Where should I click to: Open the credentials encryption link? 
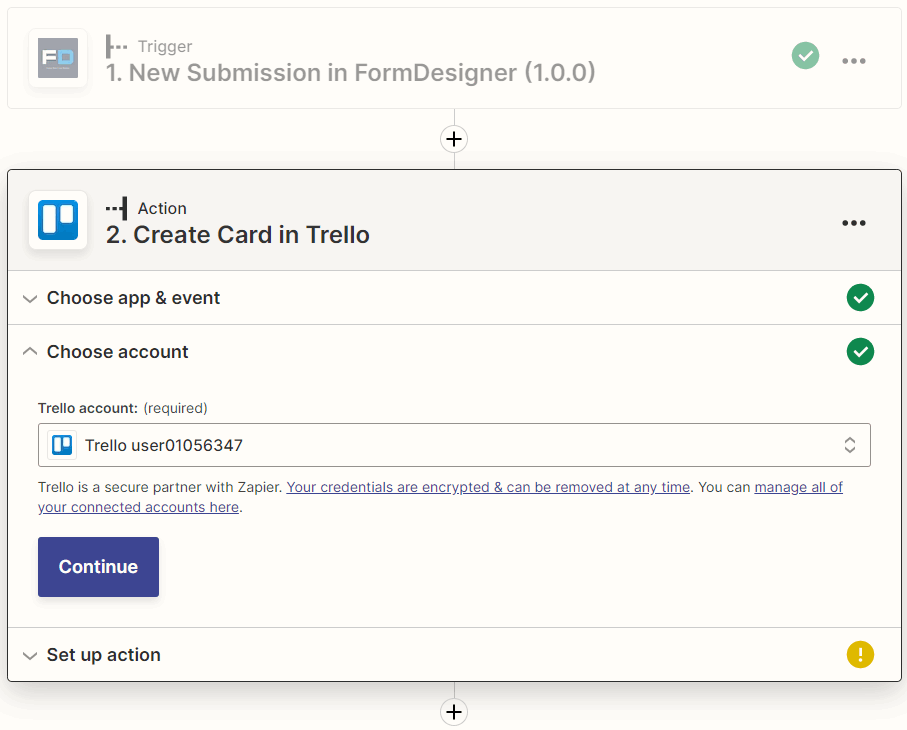click(488, 487)
